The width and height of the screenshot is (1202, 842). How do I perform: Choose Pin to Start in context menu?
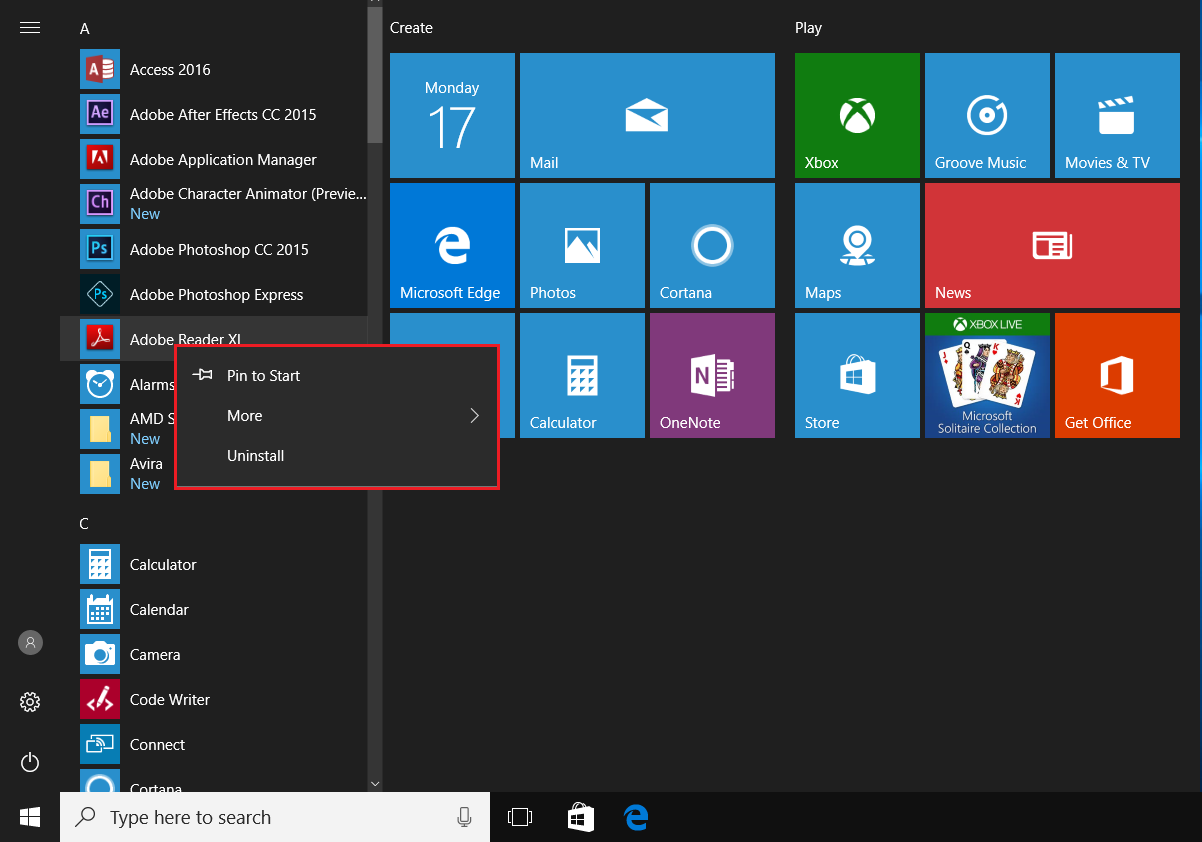[337, 375]
